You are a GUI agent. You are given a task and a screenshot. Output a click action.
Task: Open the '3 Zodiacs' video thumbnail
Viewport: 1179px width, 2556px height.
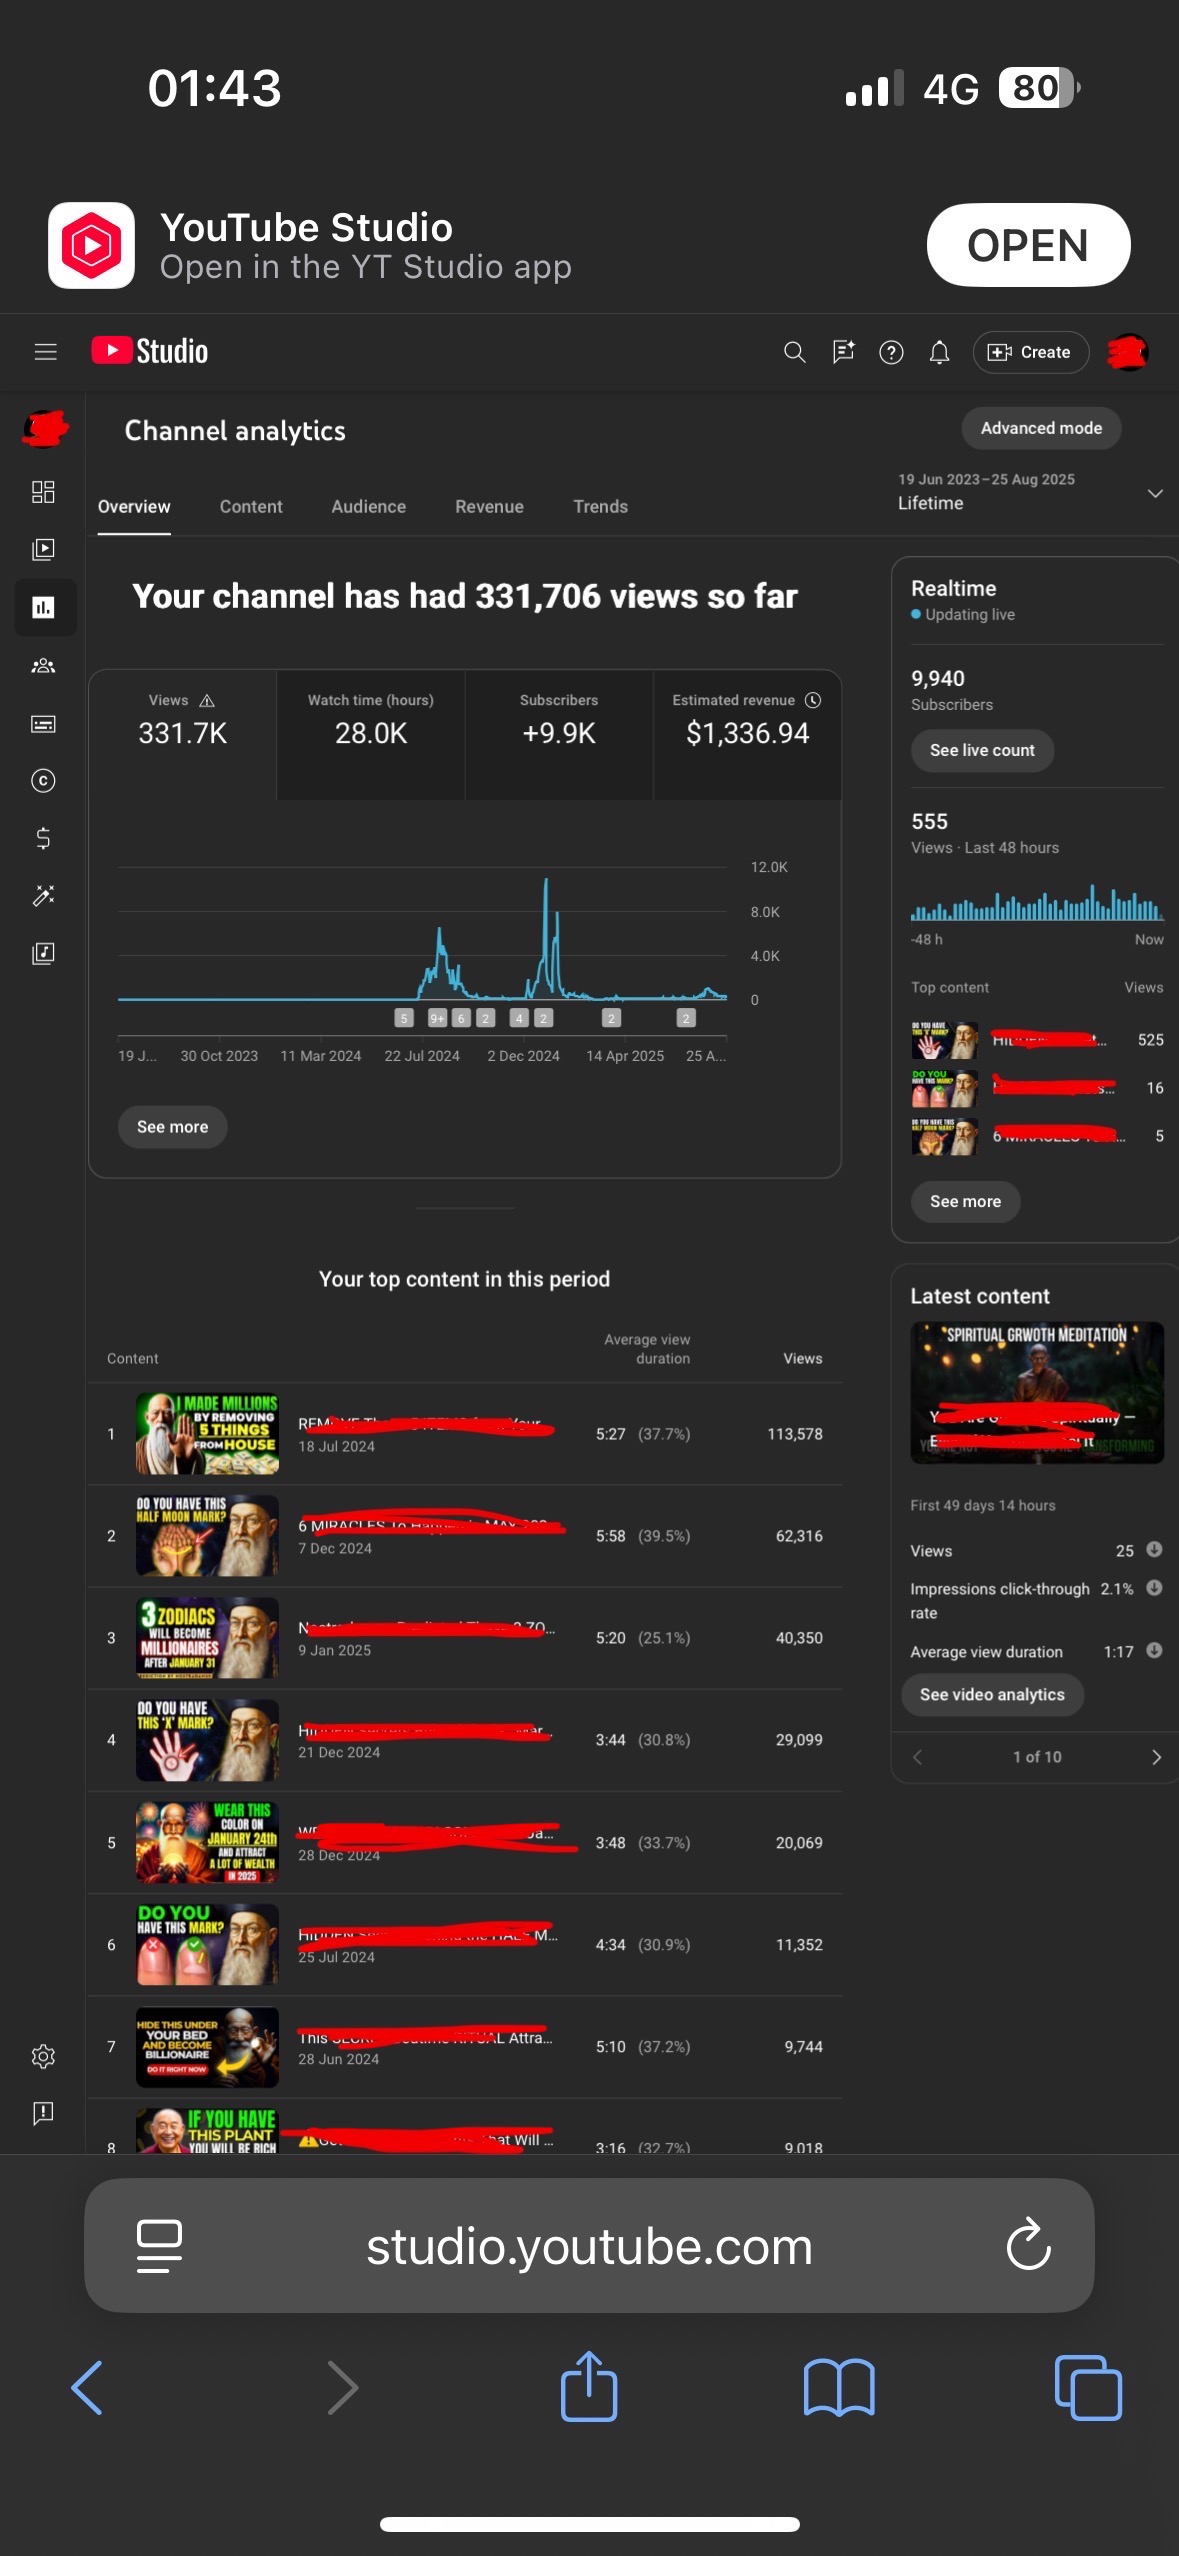[x=207, y=1638]
